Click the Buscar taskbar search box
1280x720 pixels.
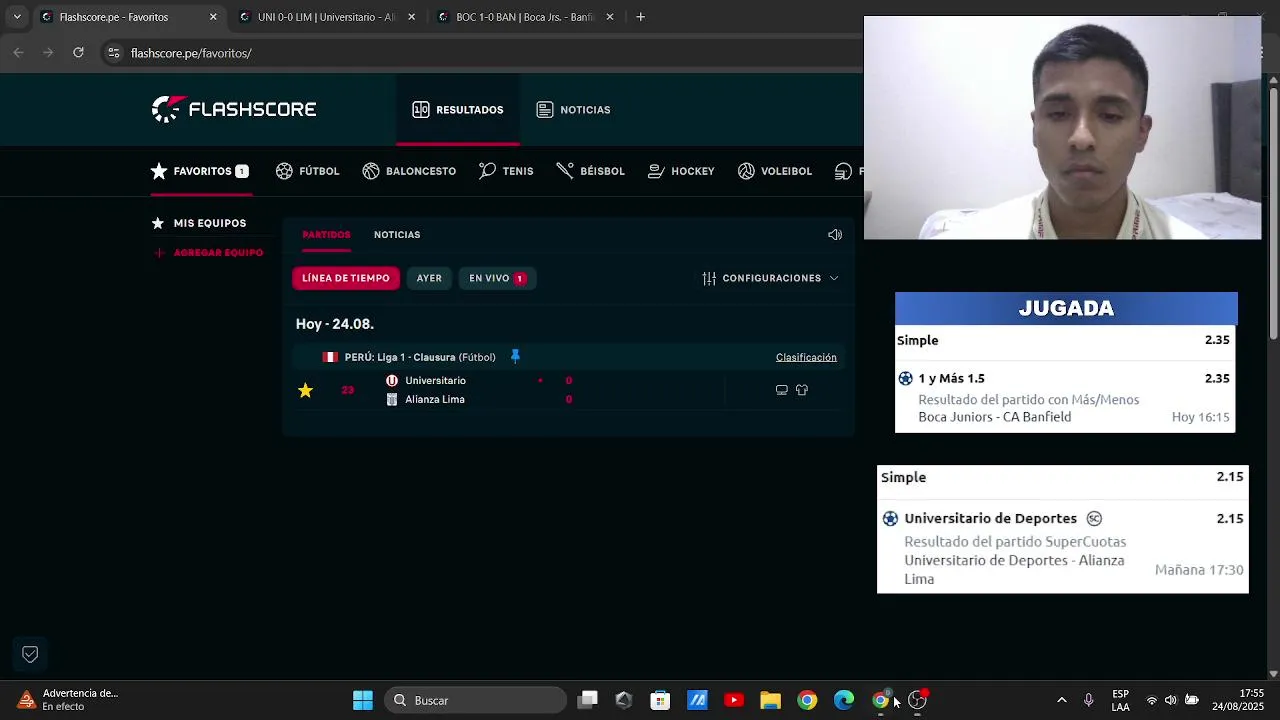pos(476,700)
